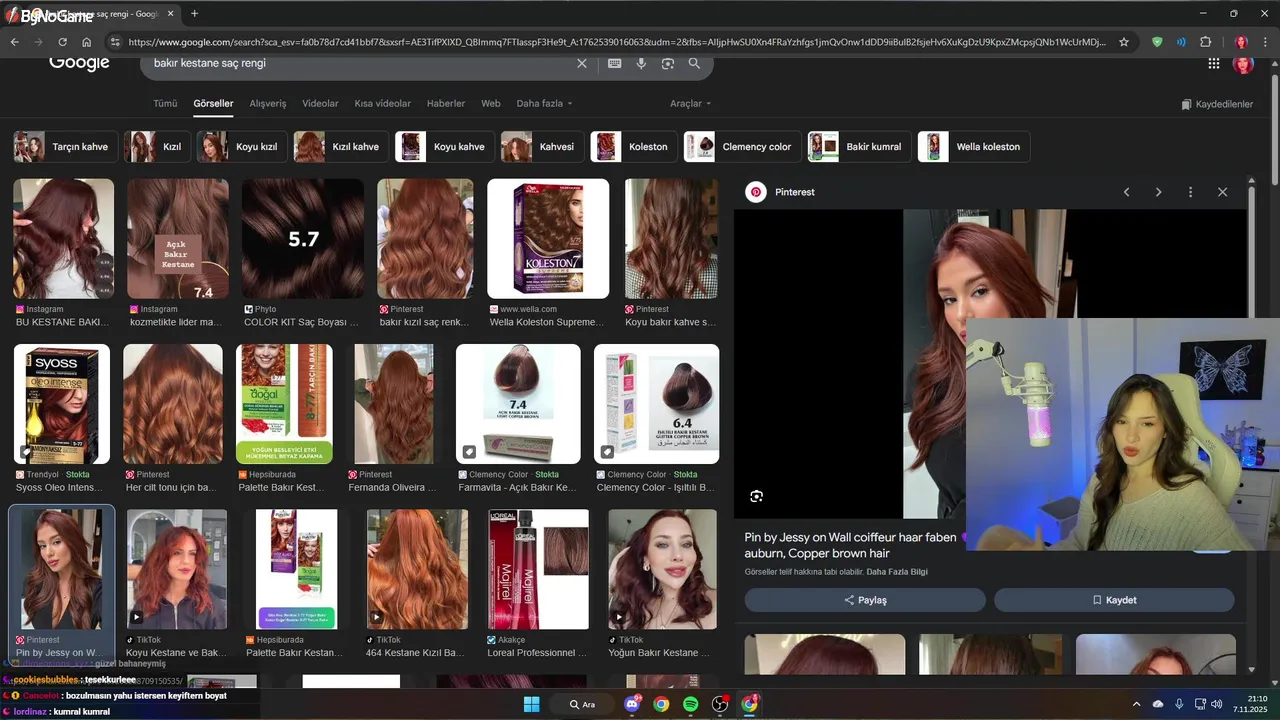Open the Google account avatar
This screenshot has height=720, width=1280.
pos(1244,63)
